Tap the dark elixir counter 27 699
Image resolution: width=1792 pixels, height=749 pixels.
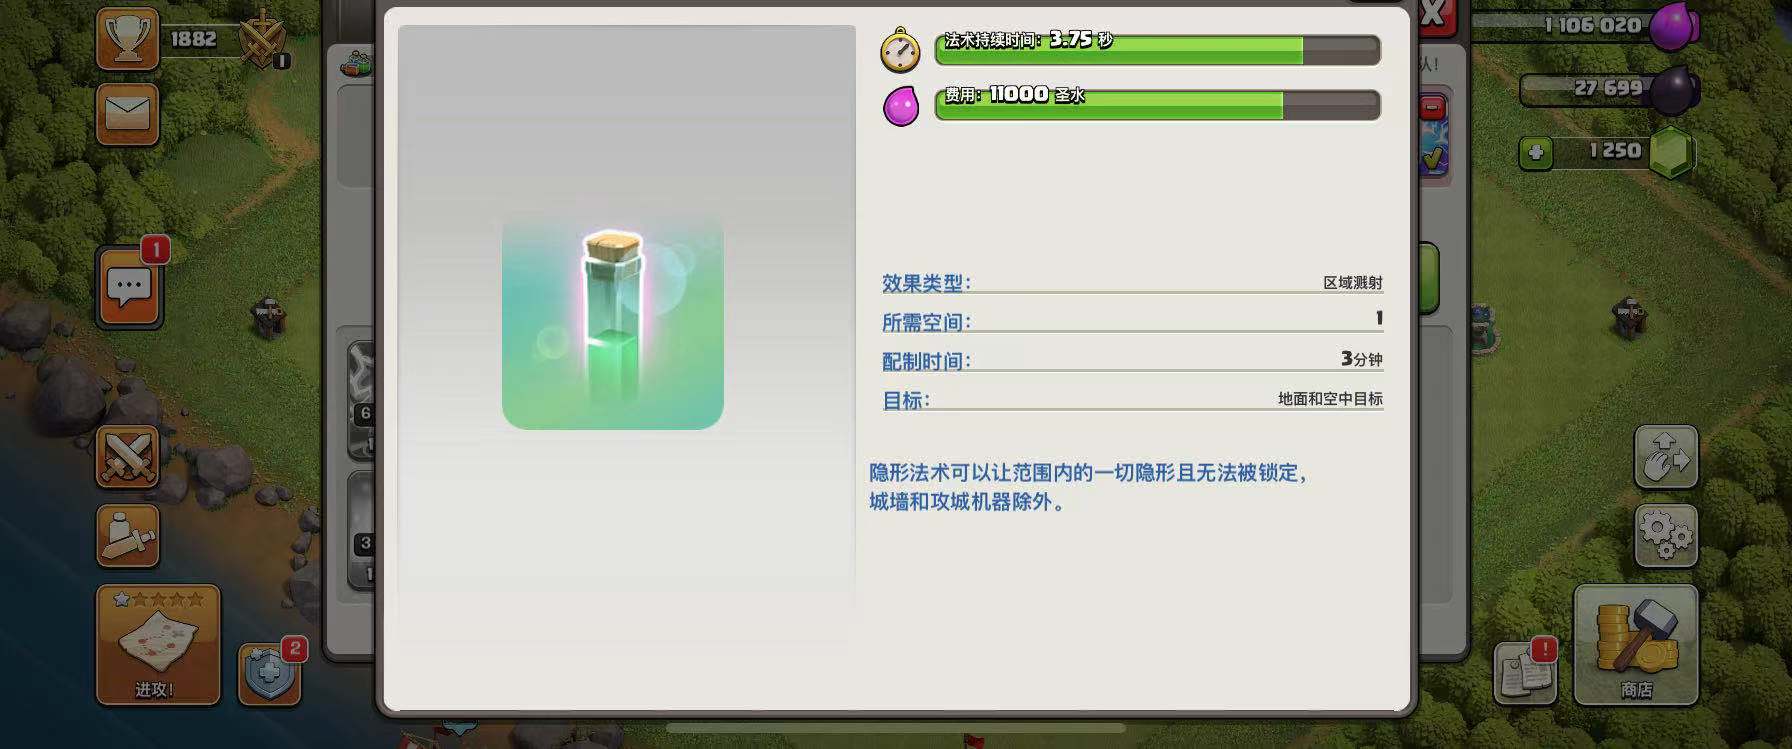pyautogui.click(x=1608, y=89)
